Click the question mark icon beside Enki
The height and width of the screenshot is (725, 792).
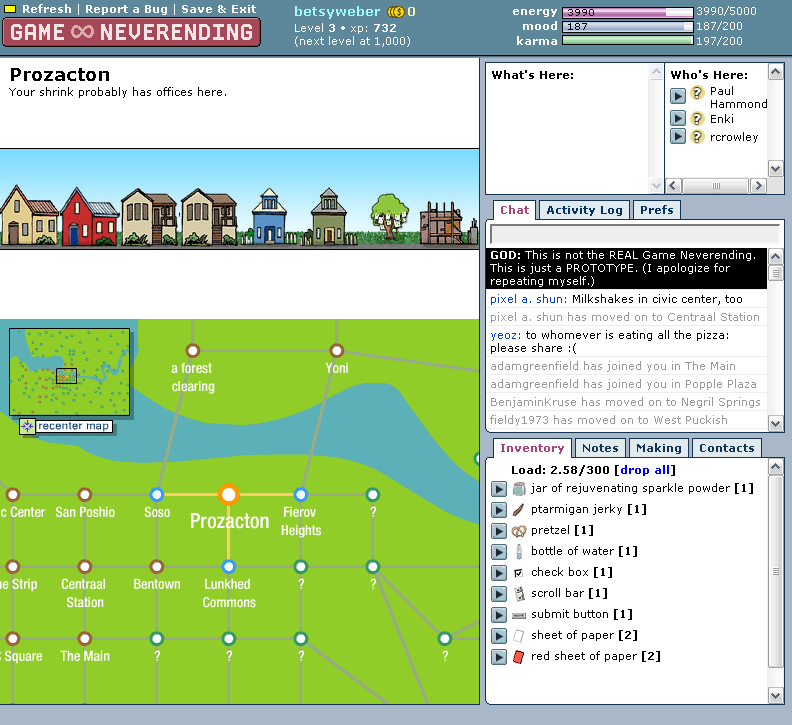point(697,119)
